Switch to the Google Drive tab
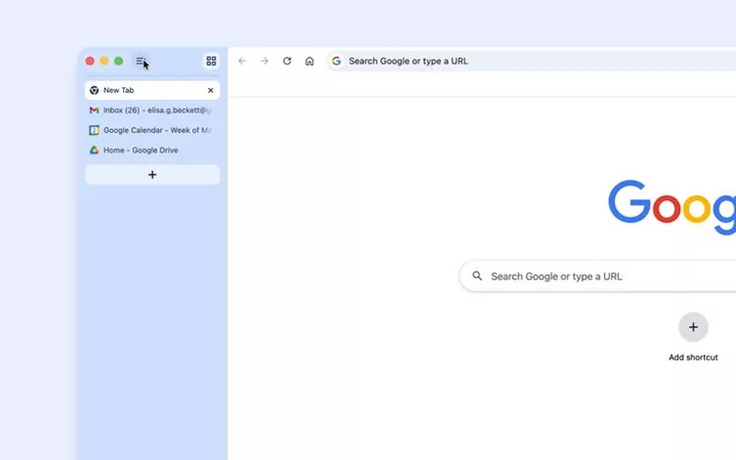The image size is (736, 460). click(152, 150)
